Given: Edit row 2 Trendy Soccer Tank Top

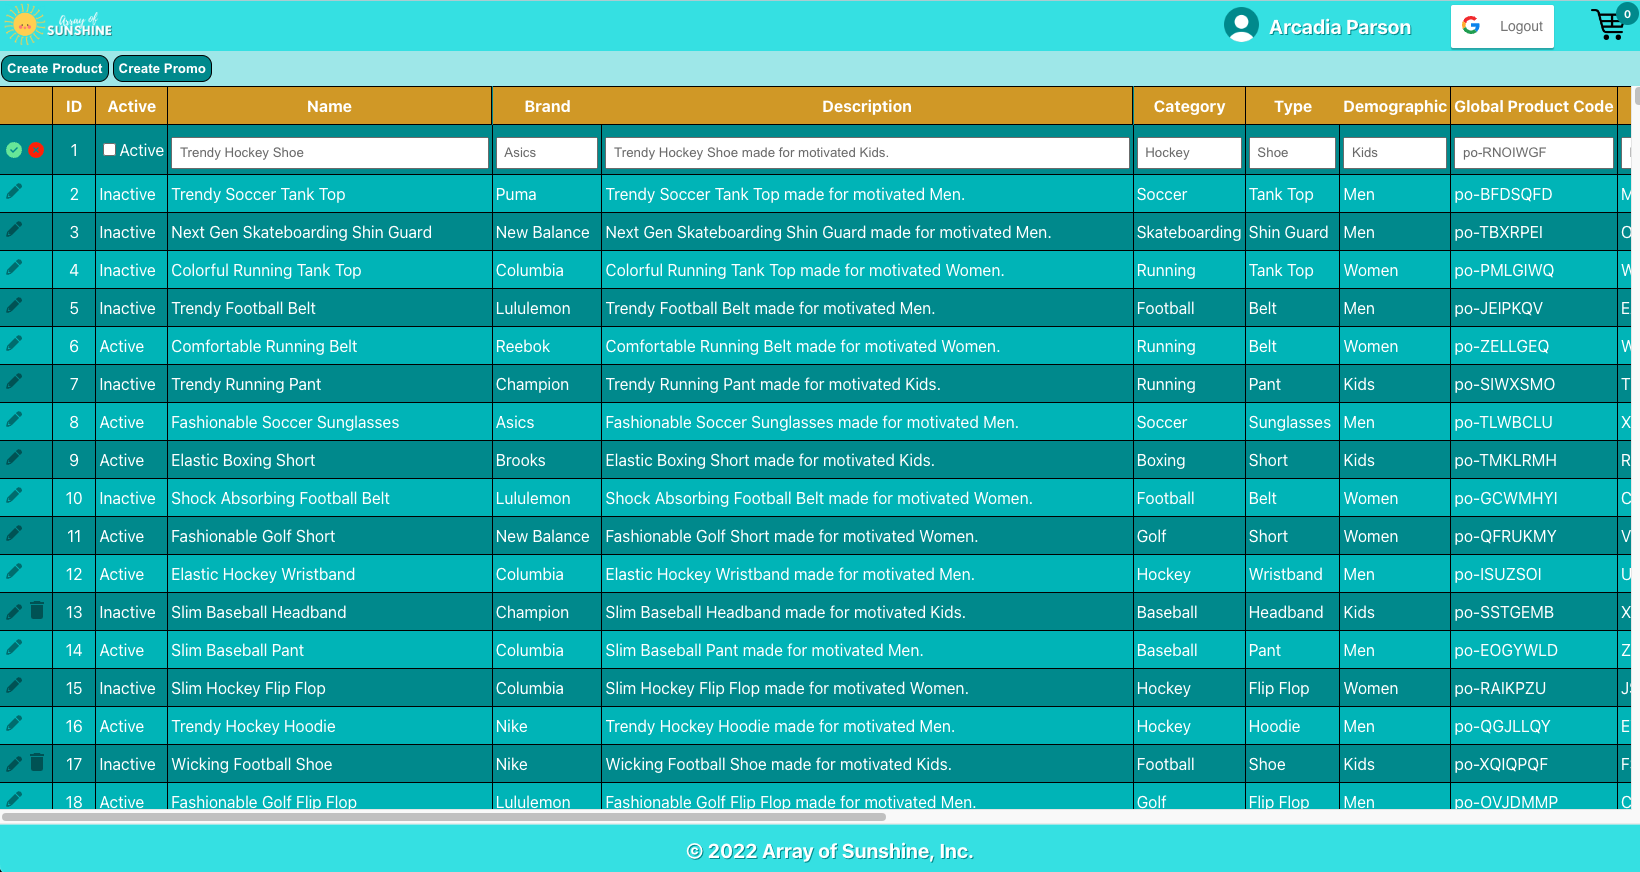Looking at the screenshot, I should coord(14,191).
